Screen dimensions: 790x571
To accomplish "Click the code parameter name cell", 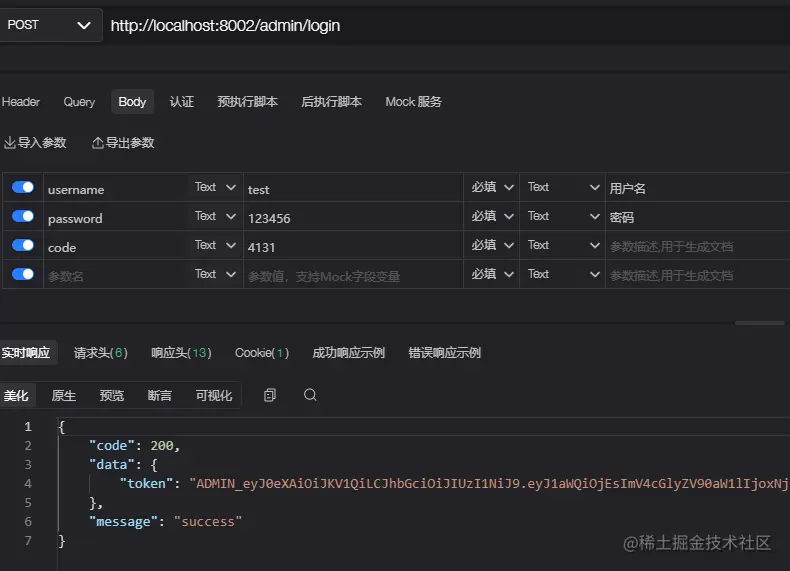I will click(x=116, y=245).
